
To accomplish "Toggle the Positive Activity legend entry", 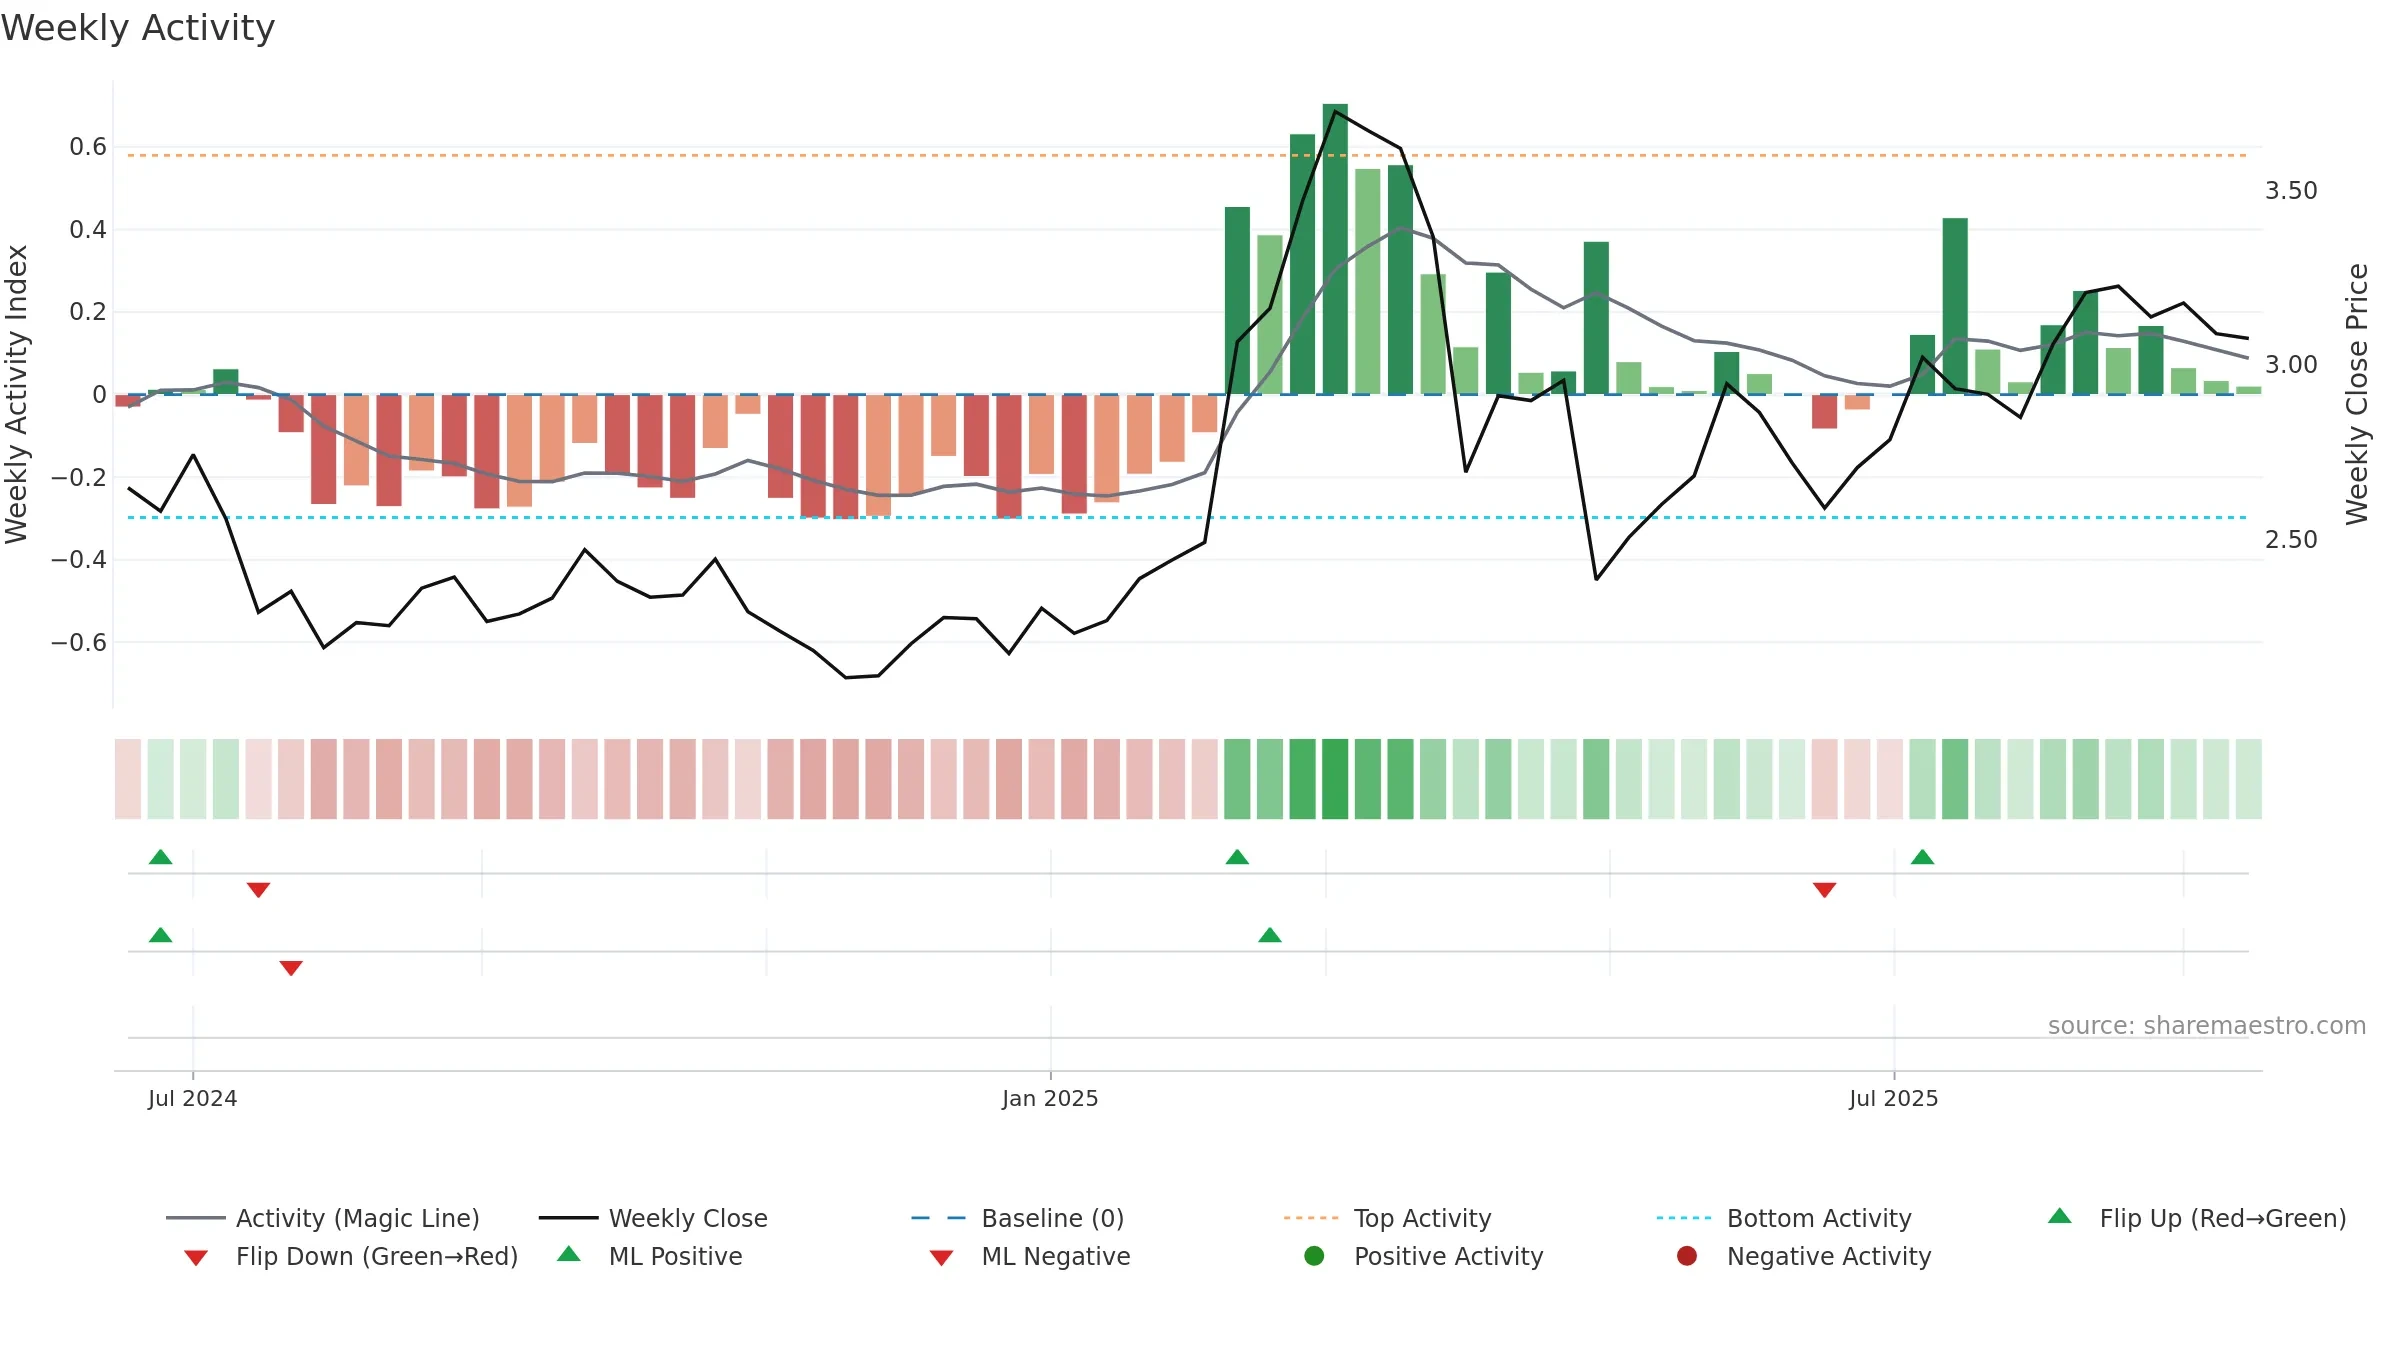I will (1424, 1256).
